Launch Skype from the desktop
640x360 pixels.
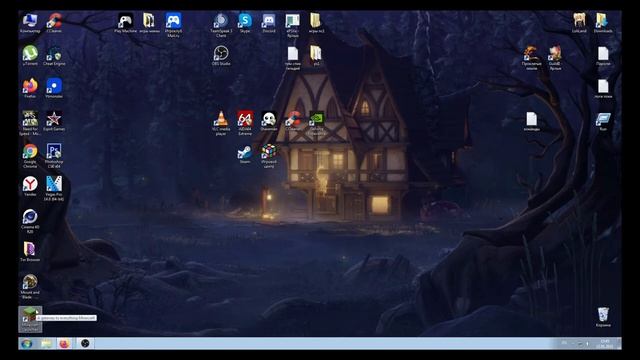(x=245, y=23)
